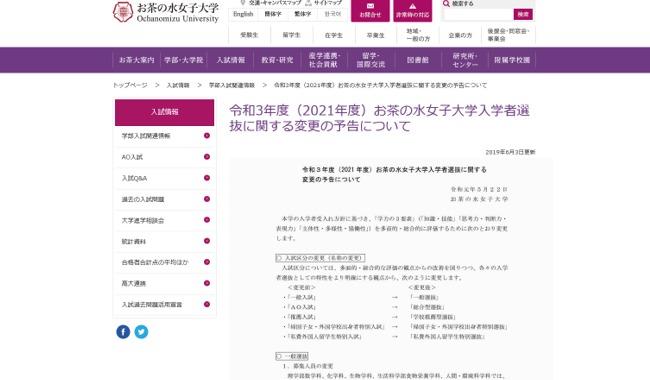Focus the site search text field
Image resolution: width=650 pixels, height=380 pixels.
click(478, 14)
